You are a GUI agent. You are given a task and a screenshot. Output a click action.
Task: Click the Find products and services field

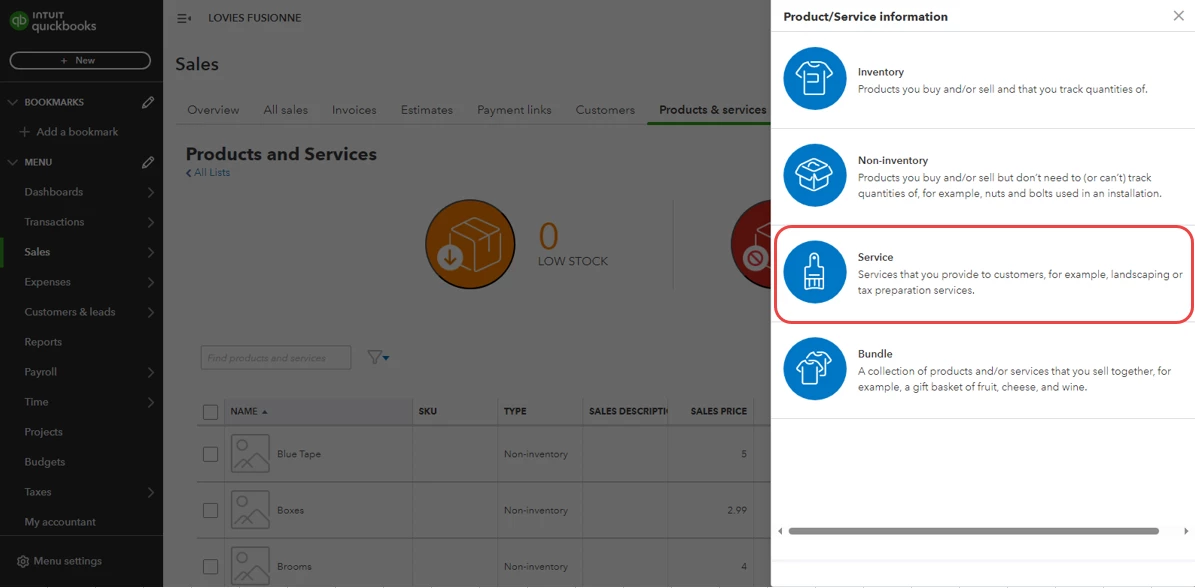pyautogui.click(x=276, y=358)
